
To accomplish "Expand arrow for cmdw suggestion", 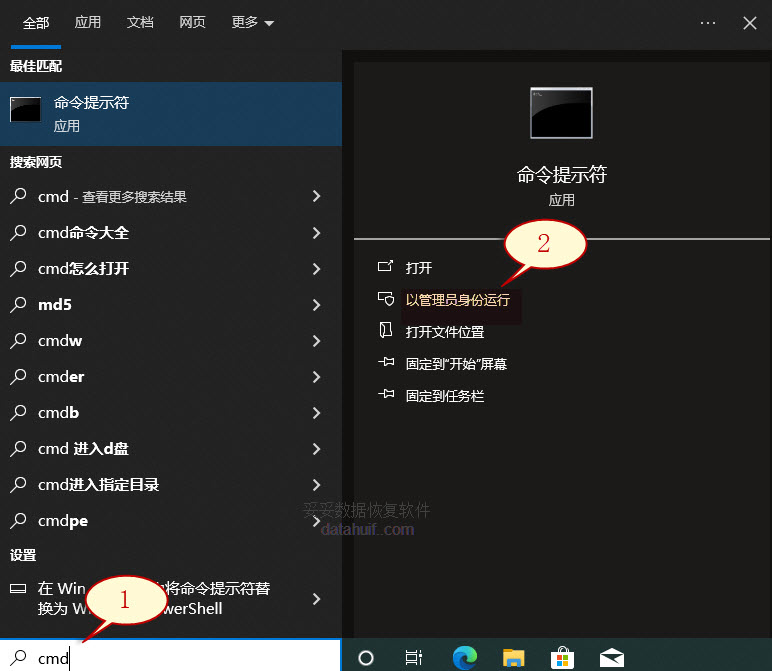I will click(317, 340).
